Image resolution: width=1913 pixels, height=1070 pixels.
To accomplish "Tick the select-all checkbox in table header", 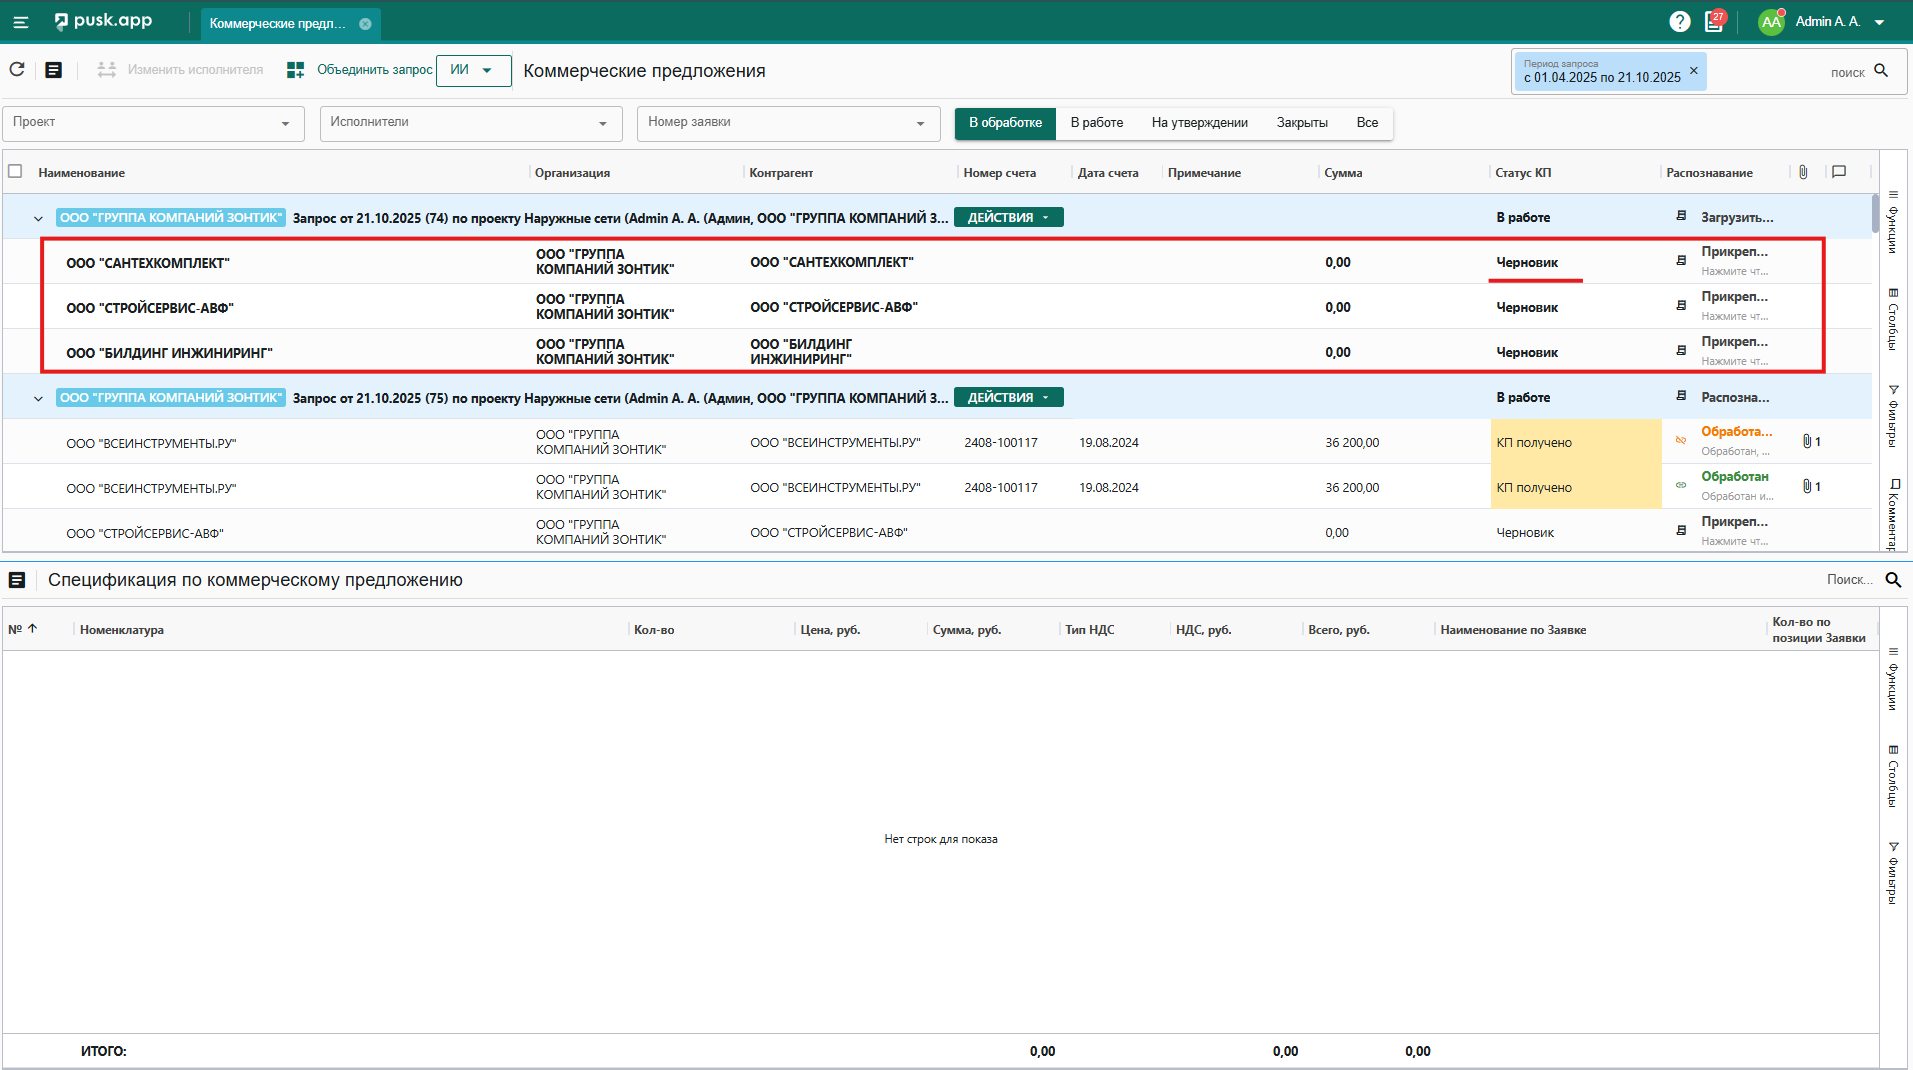I will [x=15, y=172].
